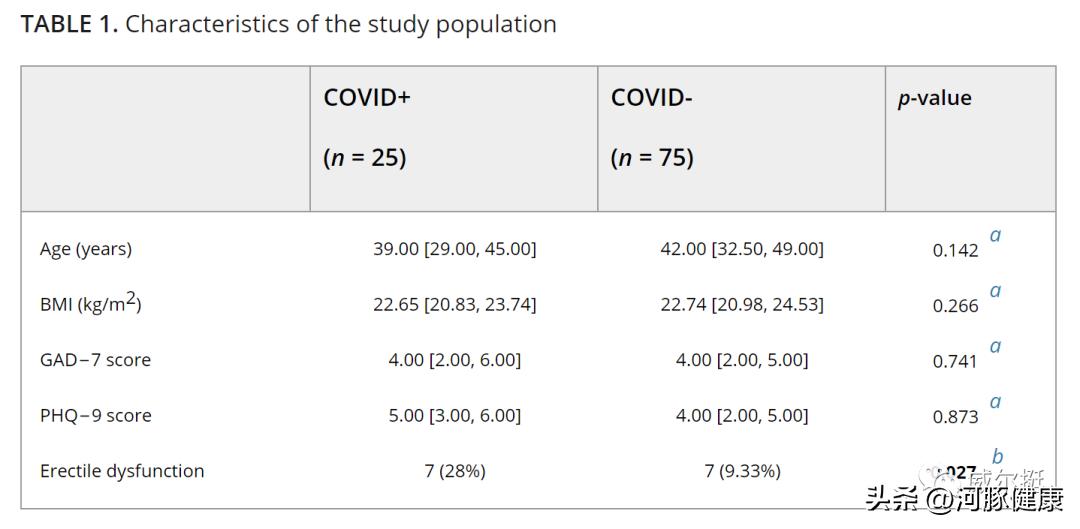Click the 'TABLE 1.' caption label
Viewport: 1080px width, 529px height.
69,25
